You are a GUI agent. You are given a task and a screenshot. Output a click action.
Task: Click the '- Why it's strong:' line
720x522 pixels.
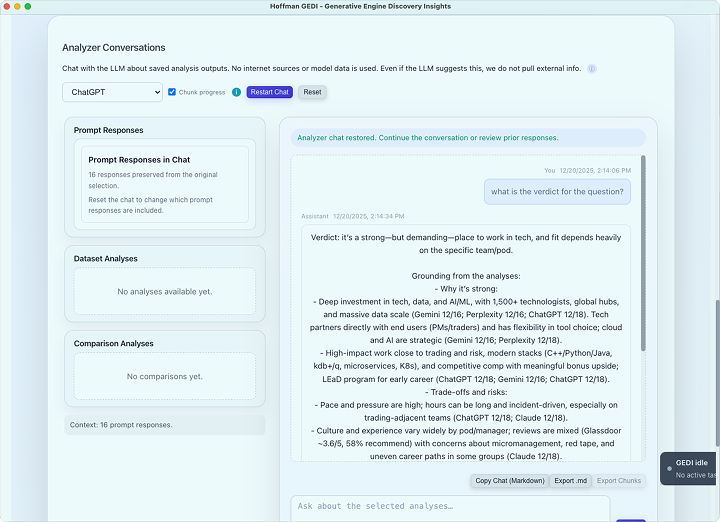[466, 289]
